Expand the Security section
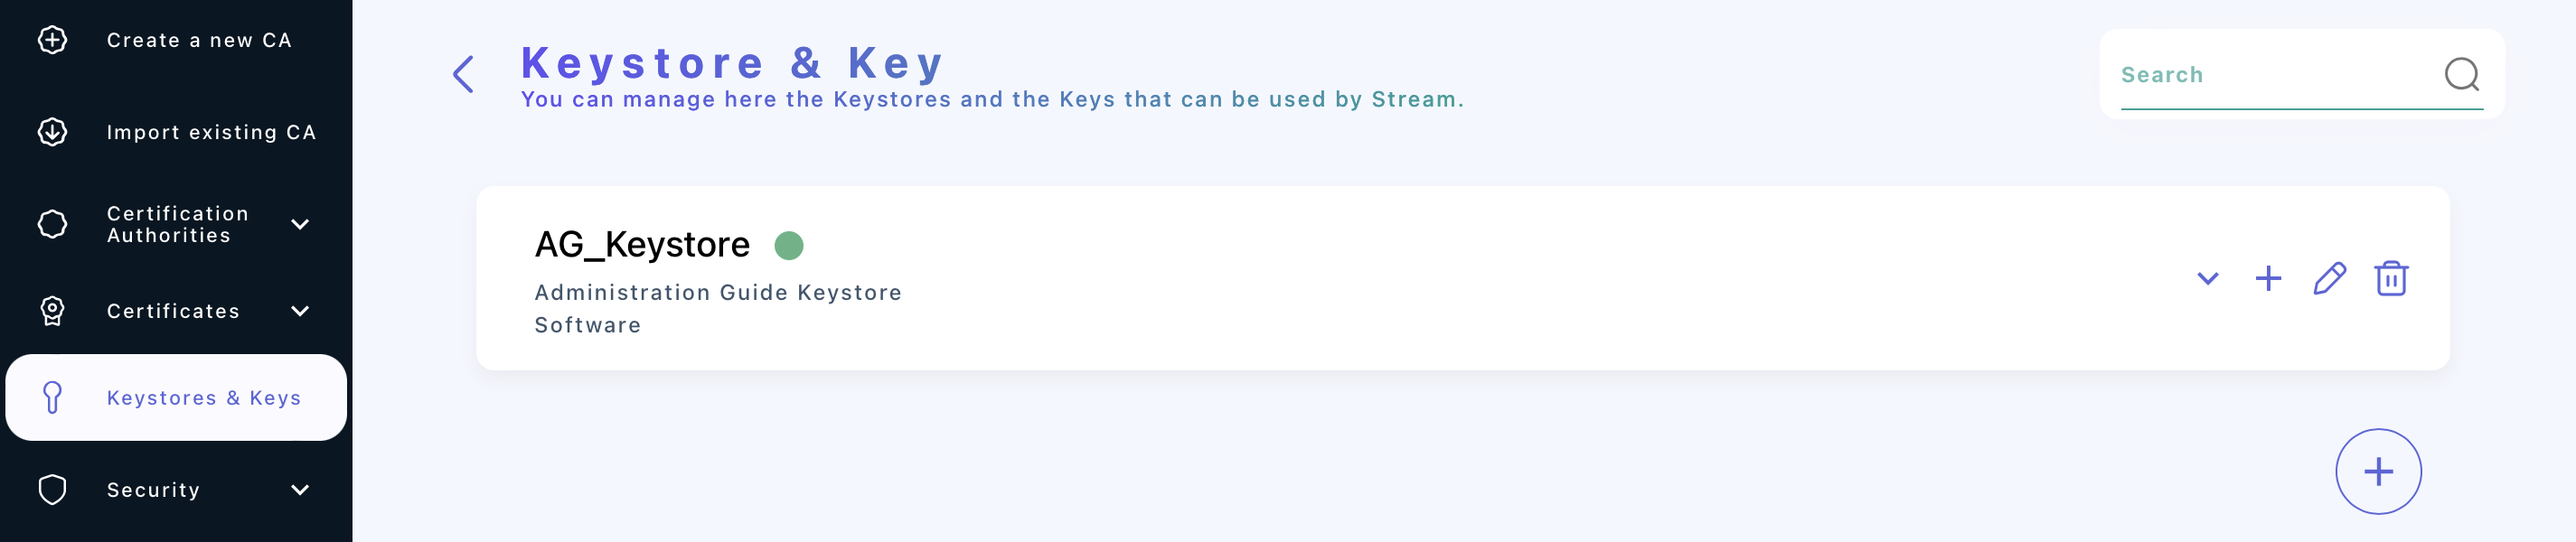Screen dimensions: 2576x542 click(300, 489)
